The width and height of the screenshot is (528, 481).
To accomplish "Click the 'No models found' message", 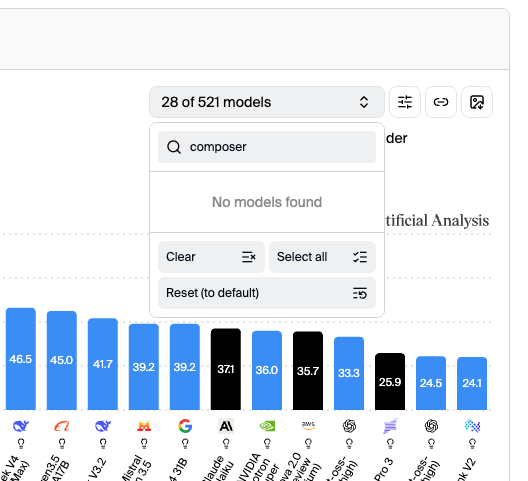I will (267, 202).
